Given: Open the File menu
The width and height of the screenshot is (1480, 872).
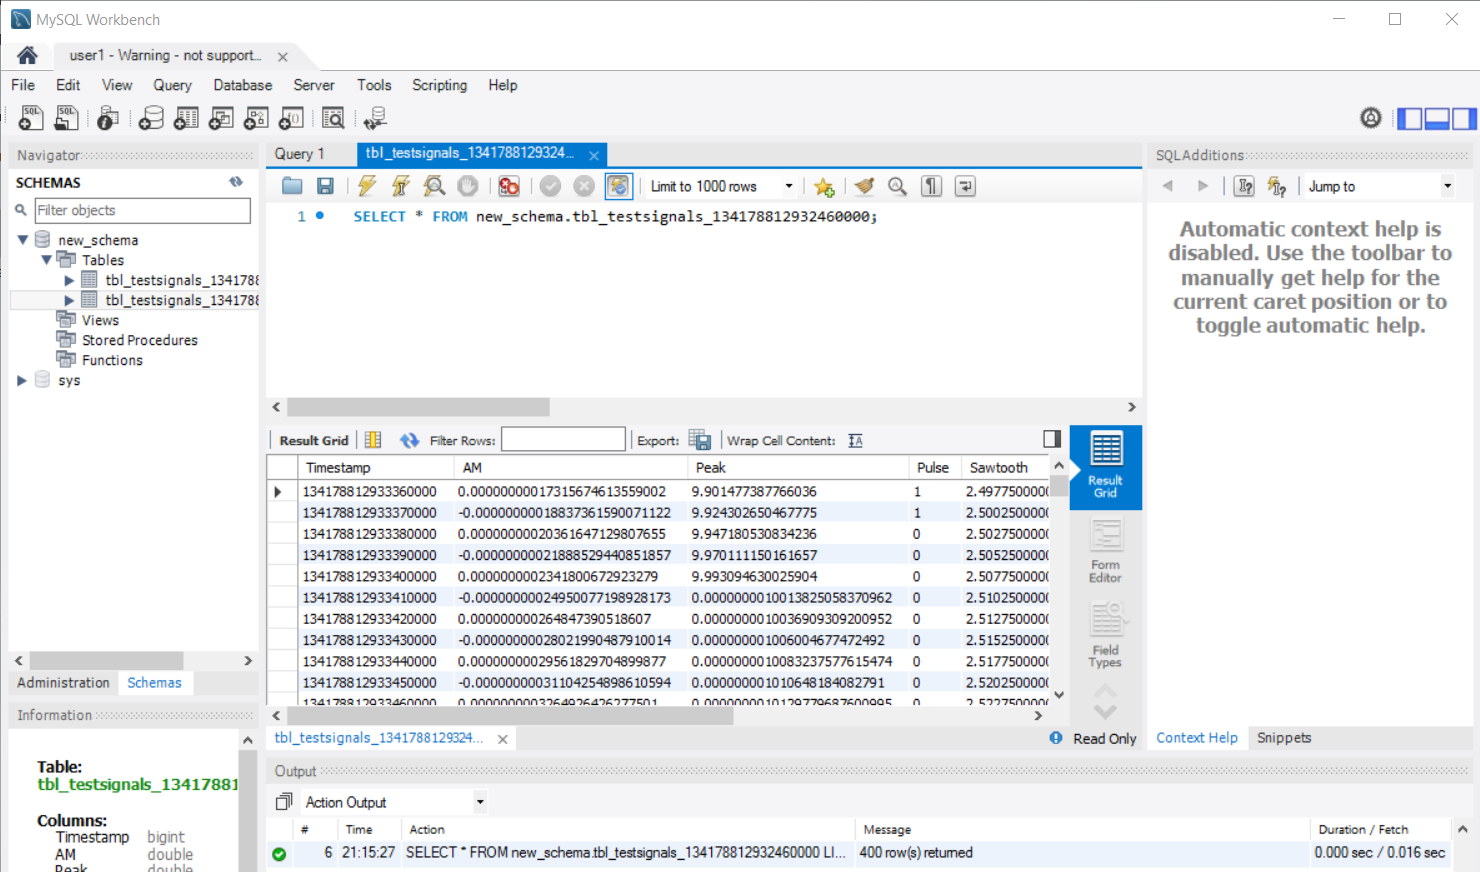Looking at the screenshot, I should click(x=23, y=85).
